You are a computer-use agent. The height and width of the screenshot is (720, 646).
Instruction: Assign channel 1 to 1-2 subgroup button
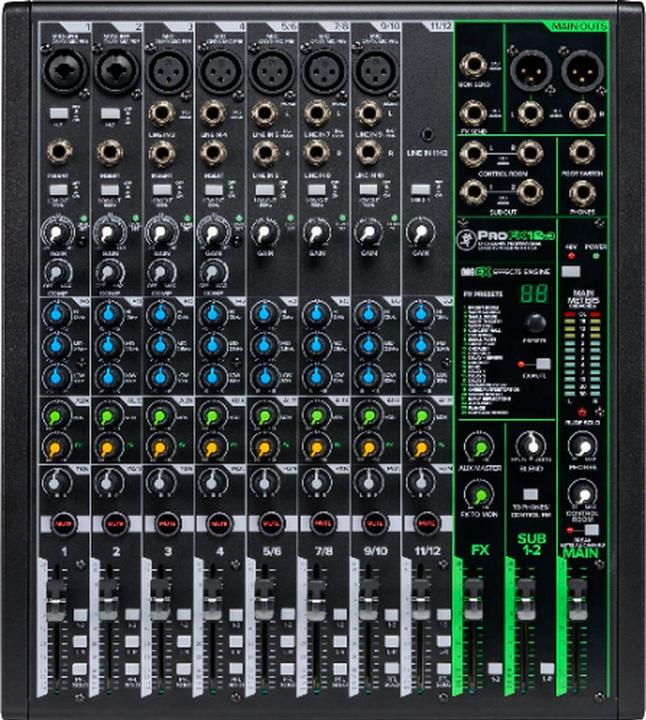80,615
